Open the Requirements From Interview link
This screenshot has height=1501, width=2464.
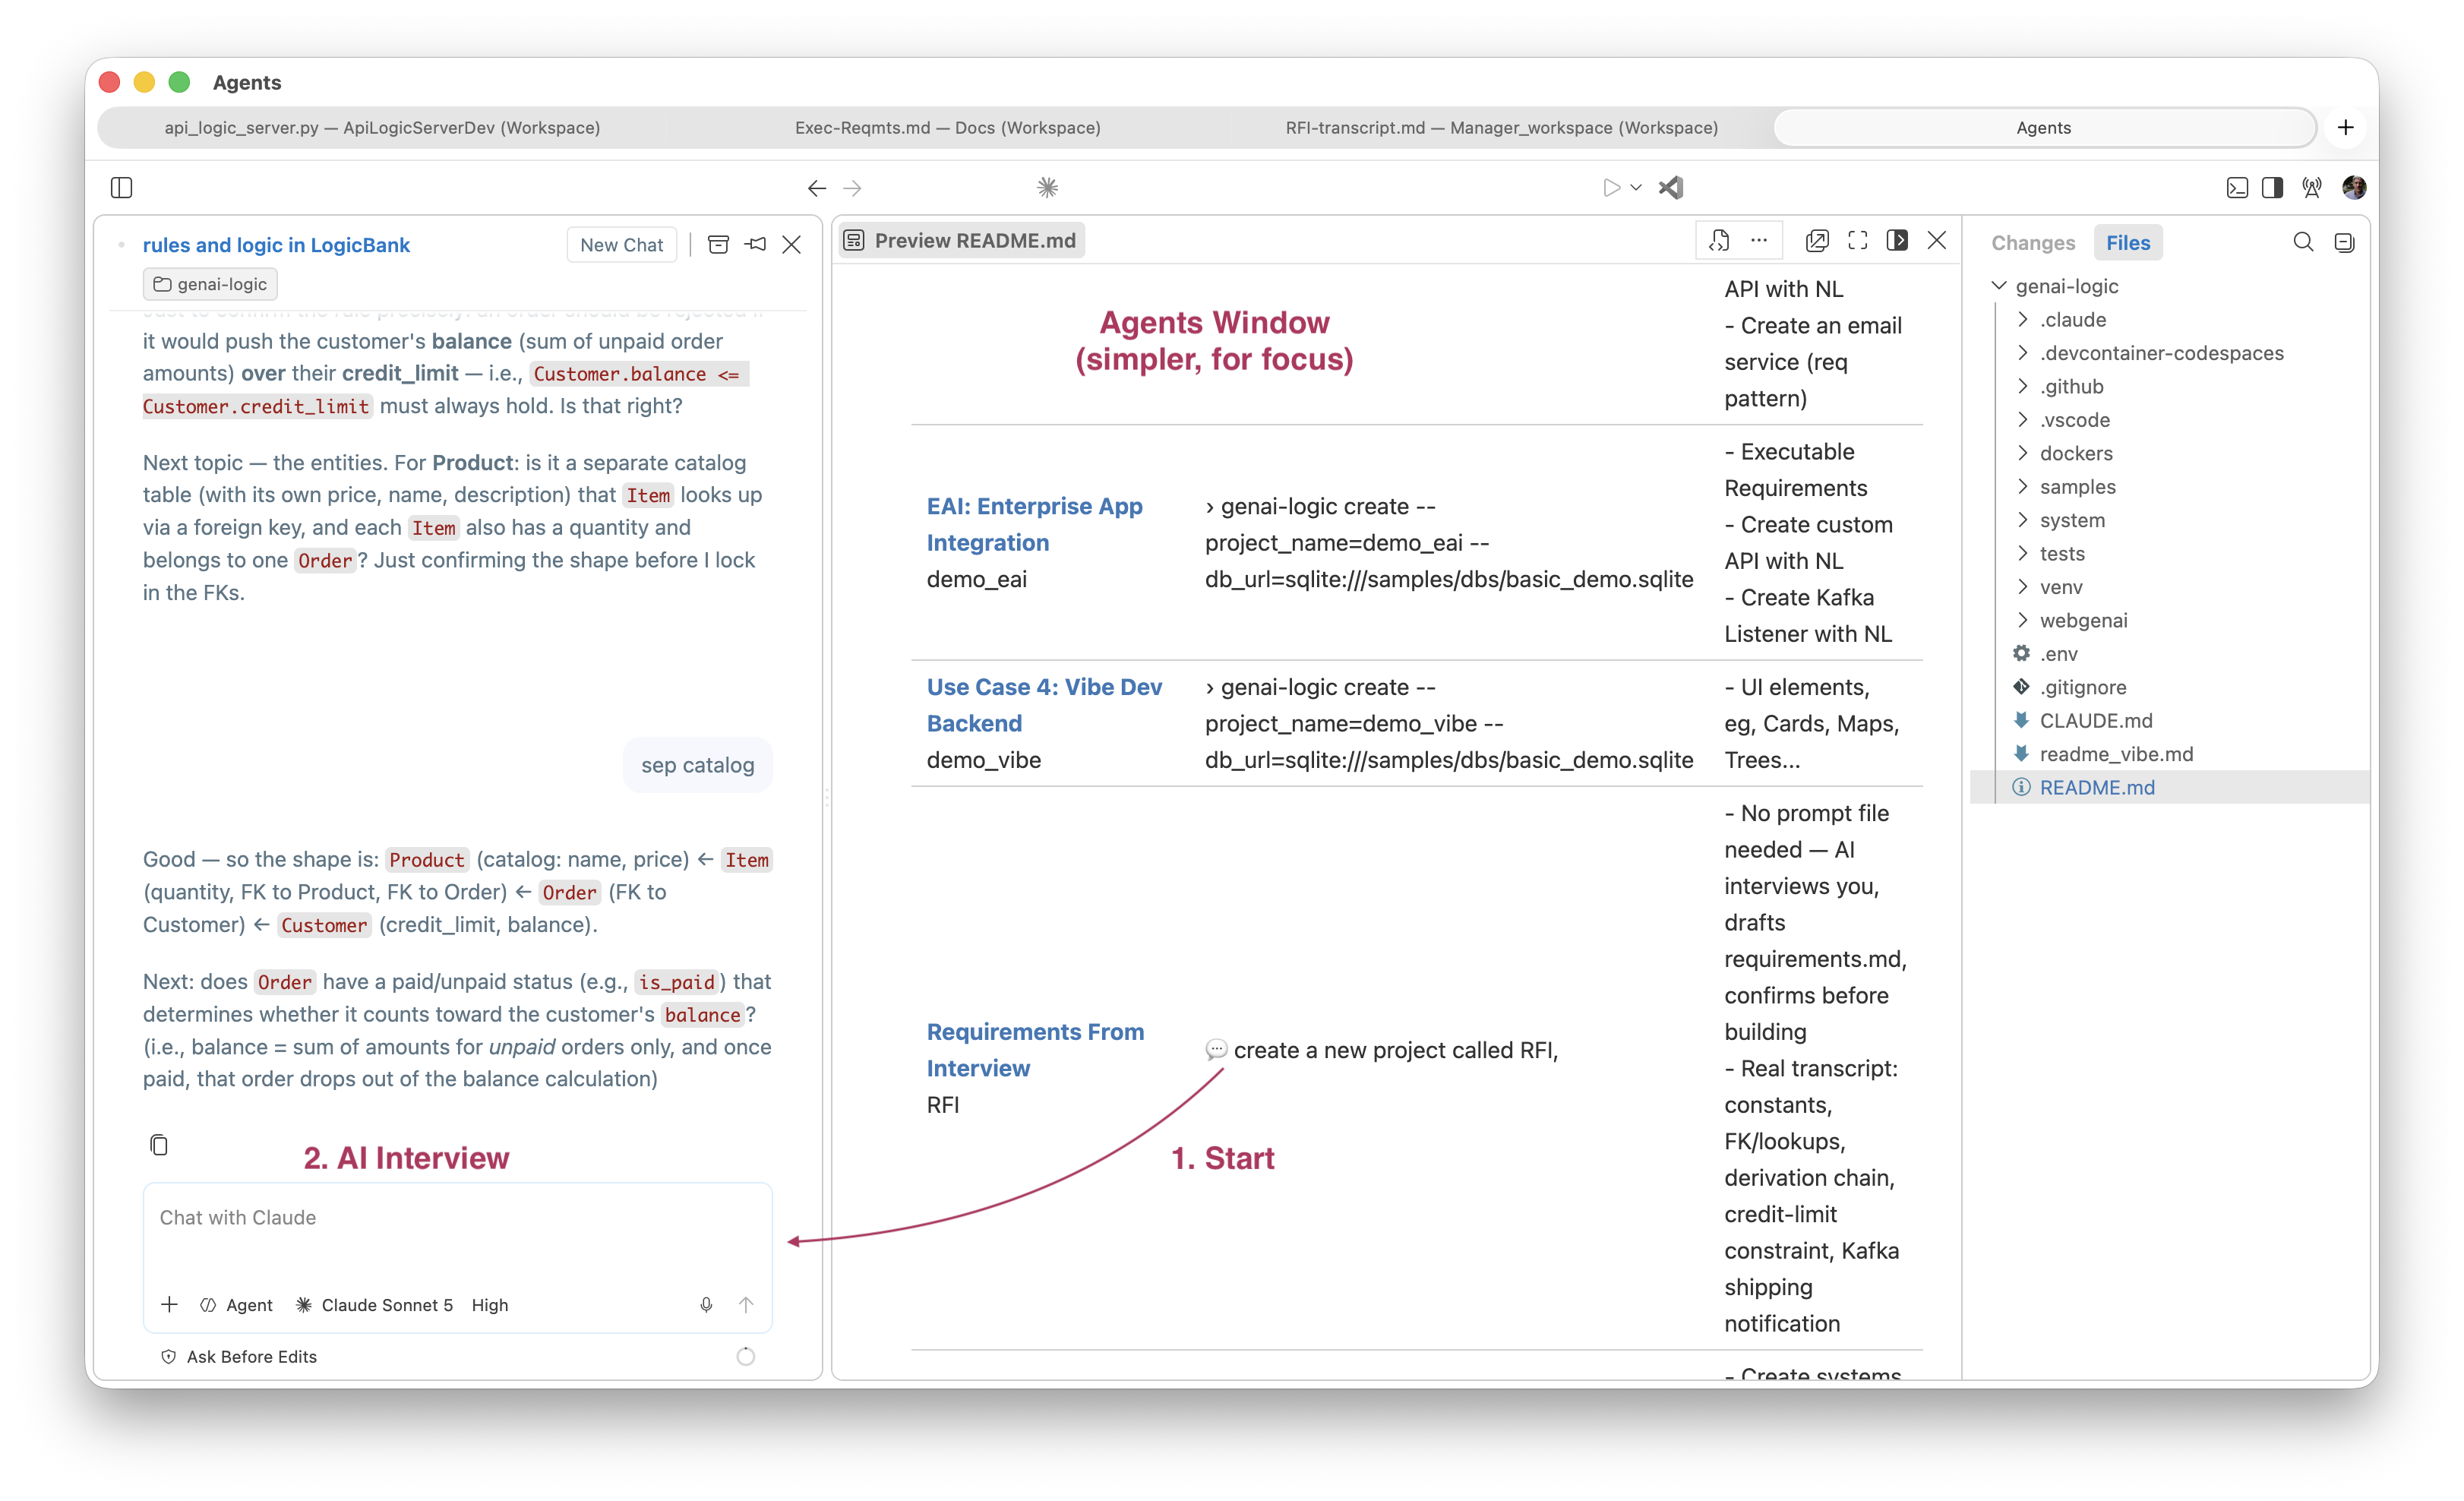pos(1035,1050)
